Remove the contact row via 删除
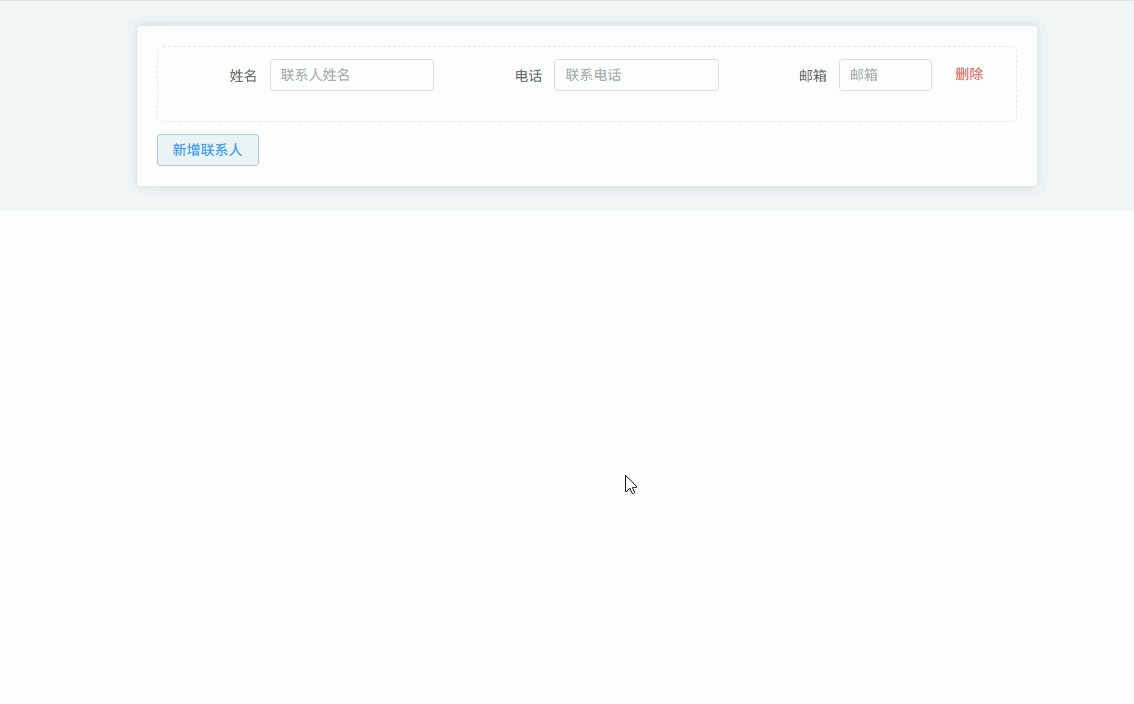 click(968, 74)
